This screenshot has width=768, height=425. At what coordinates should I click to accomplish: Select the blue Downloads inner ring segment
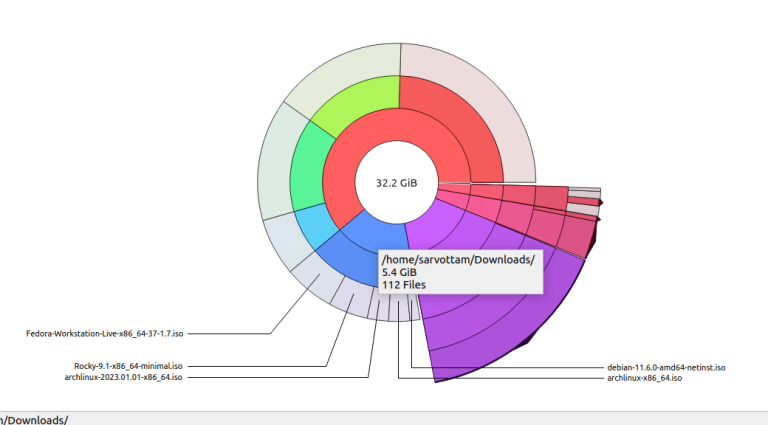pyautogui.click(x=352, y=252)
